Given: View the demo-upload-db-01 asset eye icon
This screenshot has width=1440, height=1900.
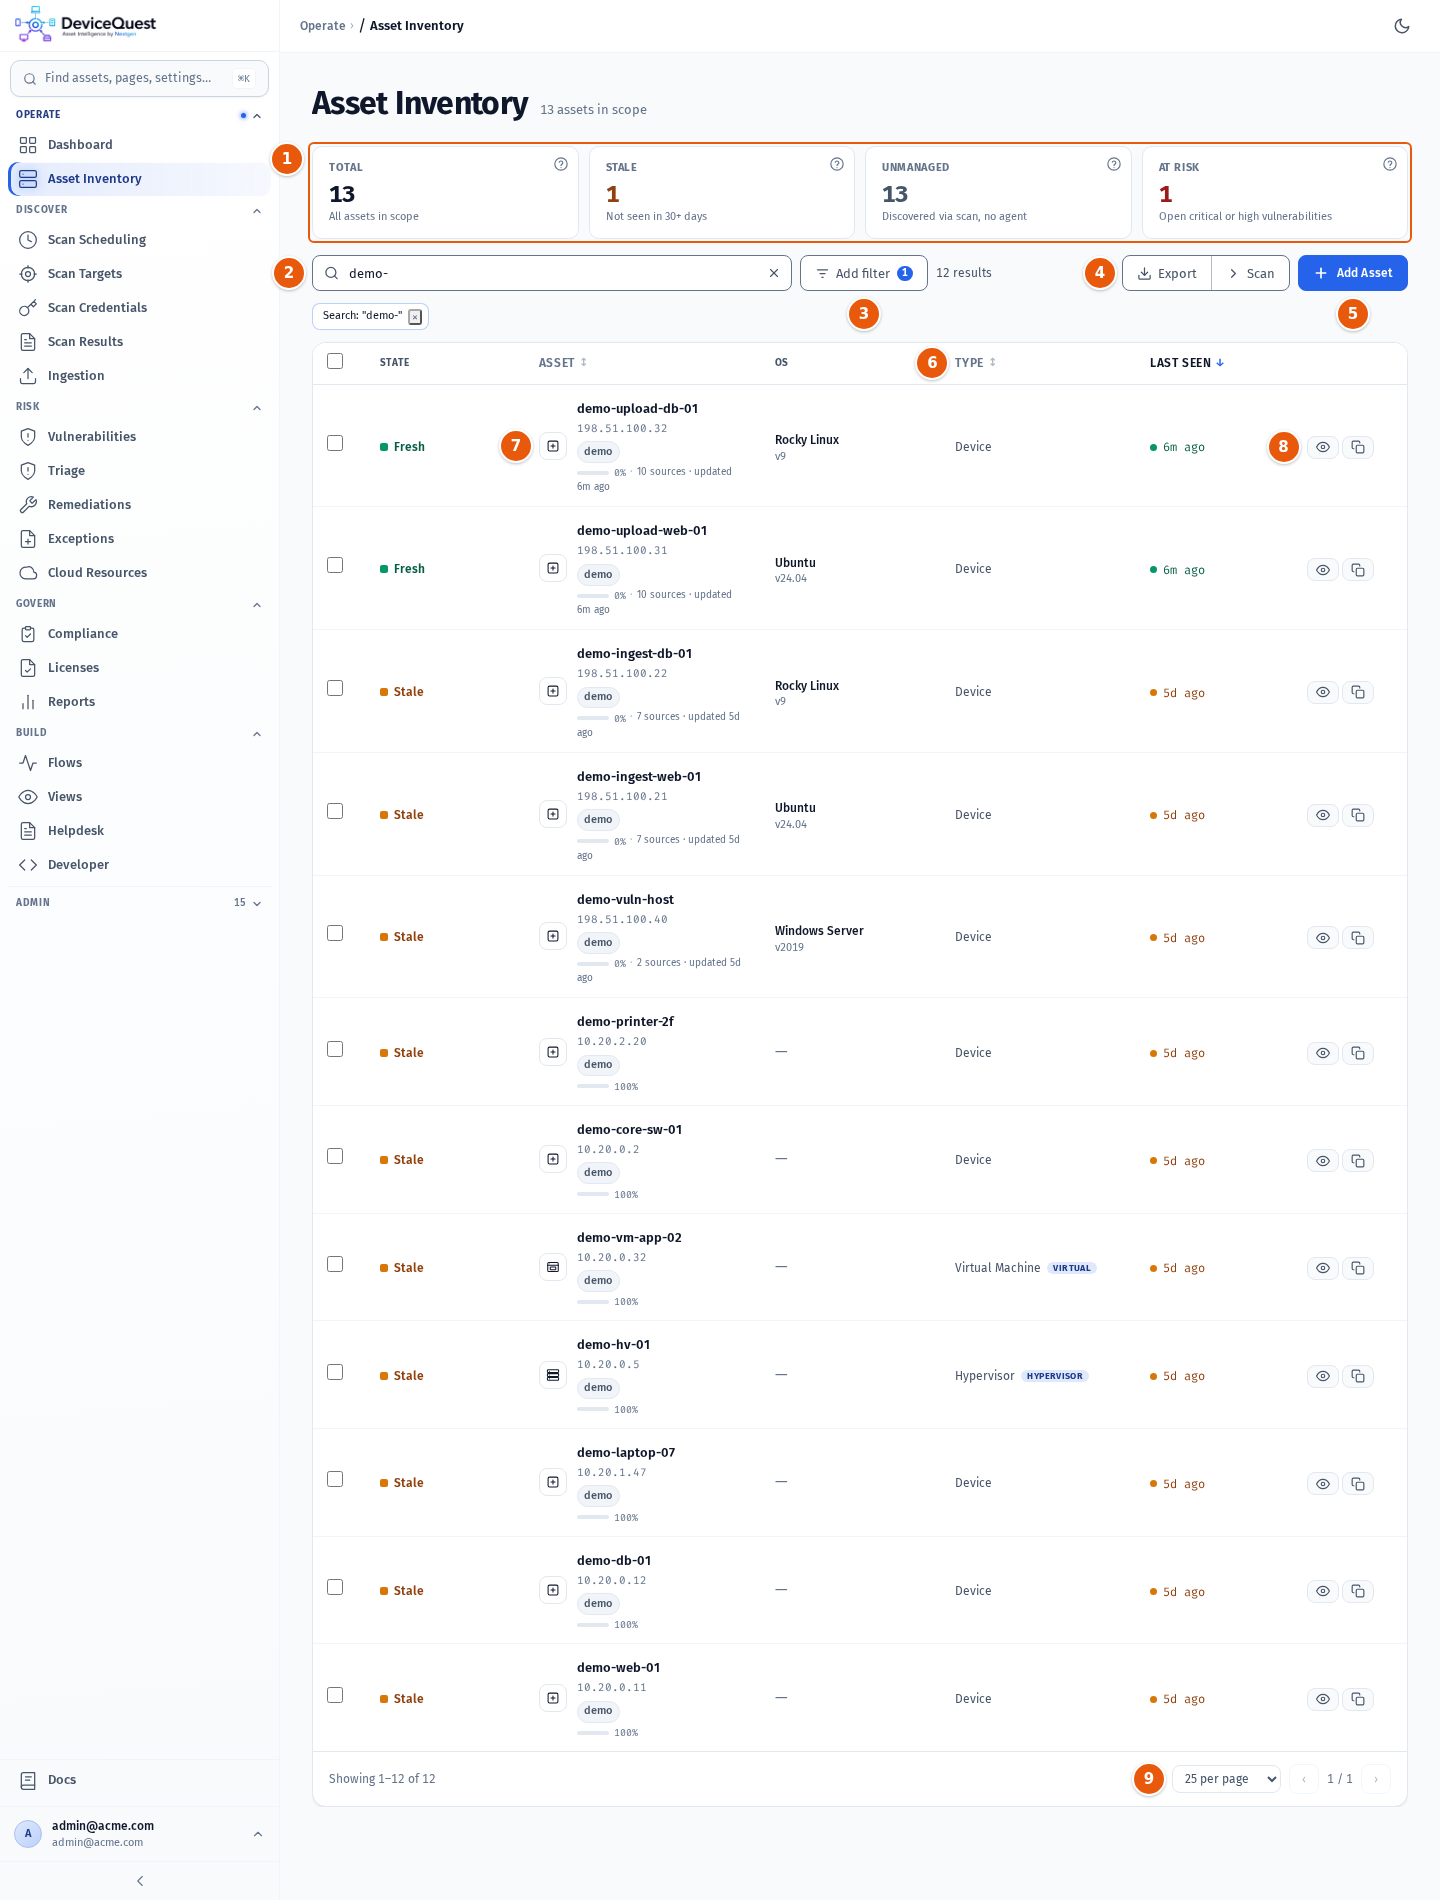Looking at the screenshot, I should click(x=1323, y=447).
